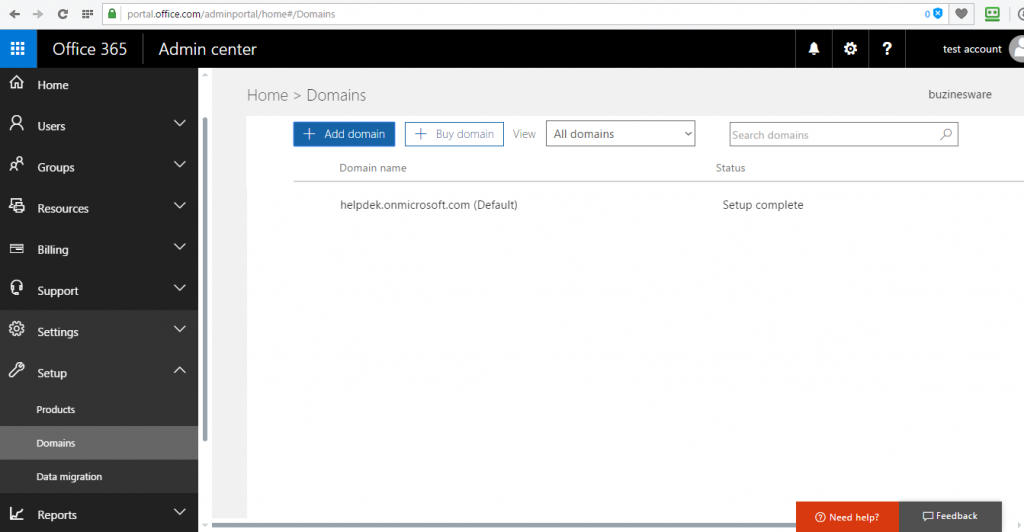The width and height of the screenshot is (1024, 532).
Task: Click the green padlock security icon
Action: tap(112, 14)
